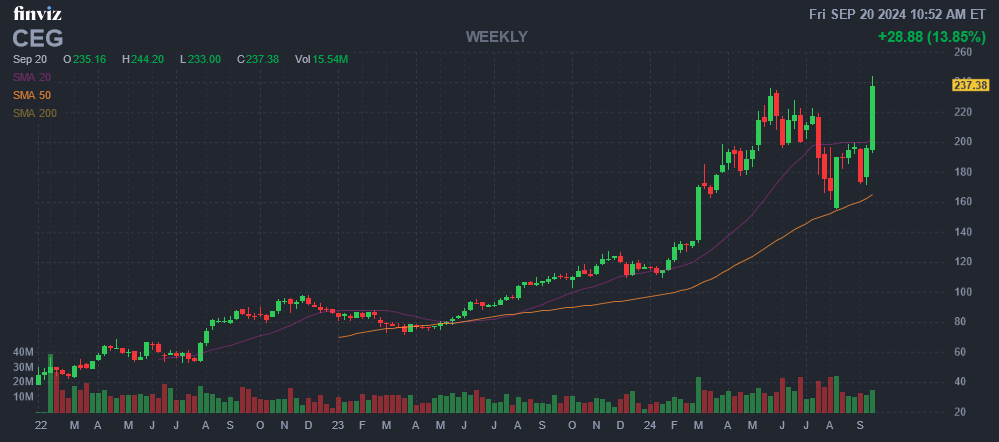
Task: Click the latest tall green weekly candlestick
Action: click(x=873, y=118)
